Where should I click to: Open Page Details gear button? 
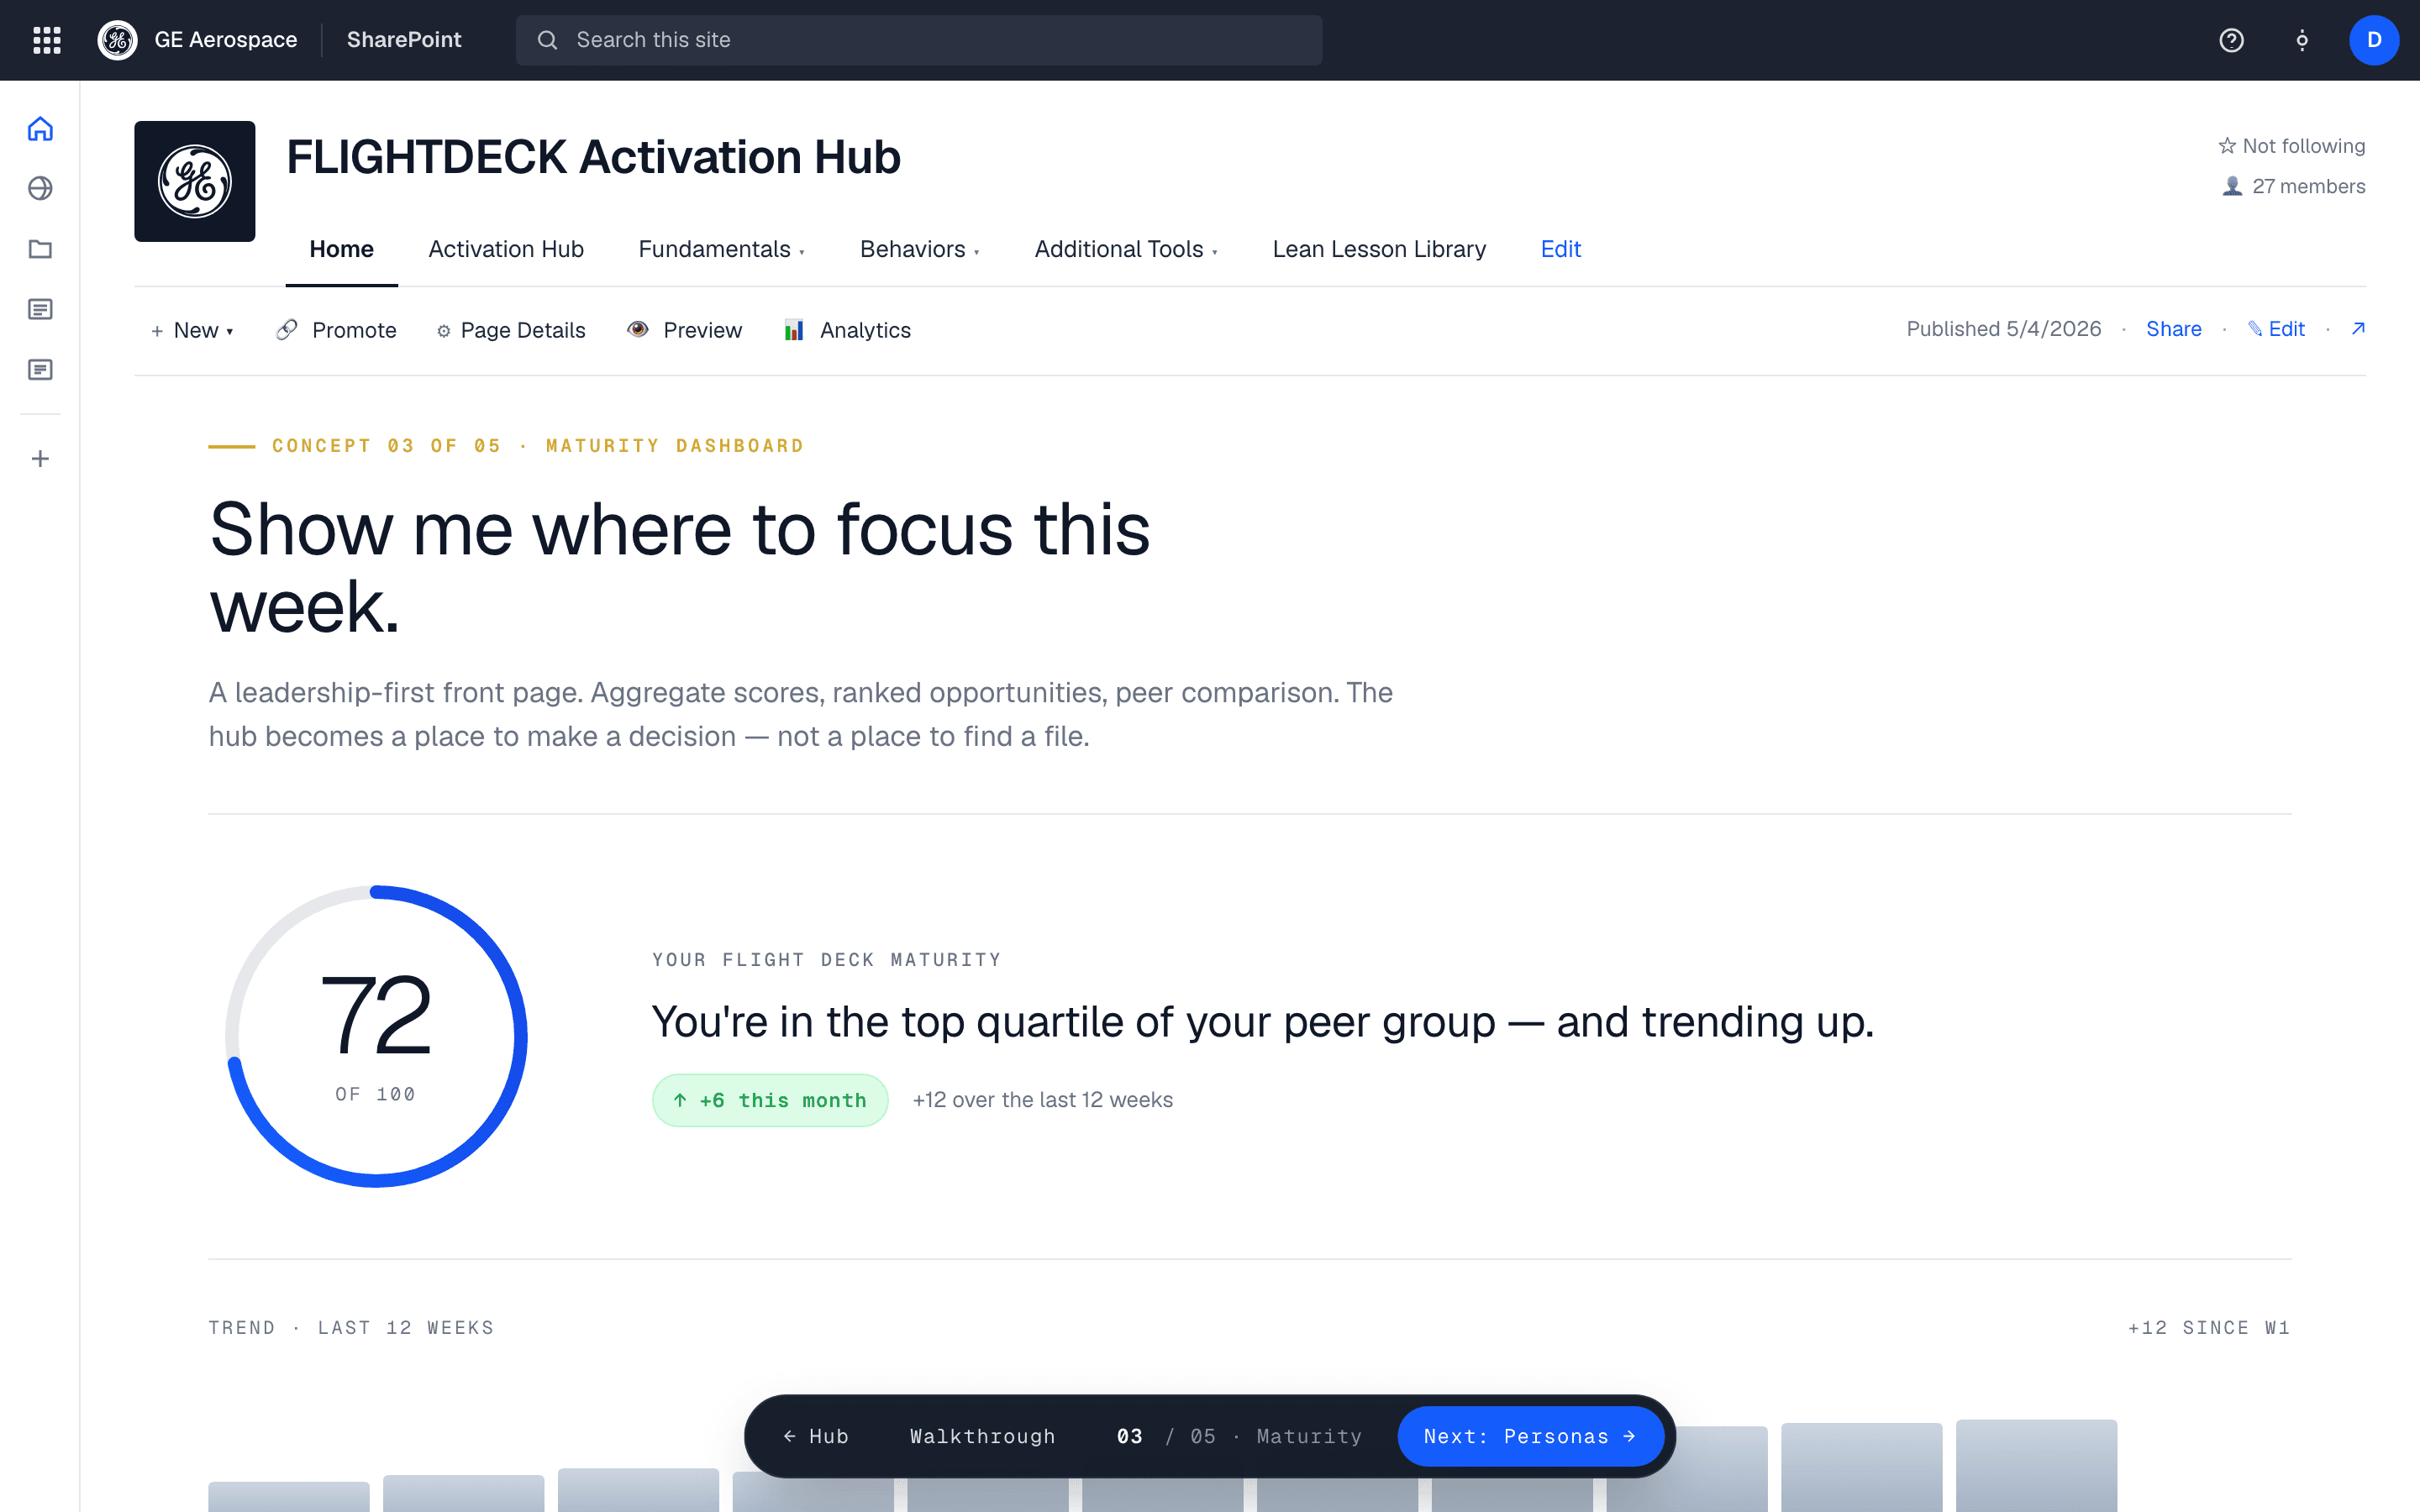pos(511,330)
